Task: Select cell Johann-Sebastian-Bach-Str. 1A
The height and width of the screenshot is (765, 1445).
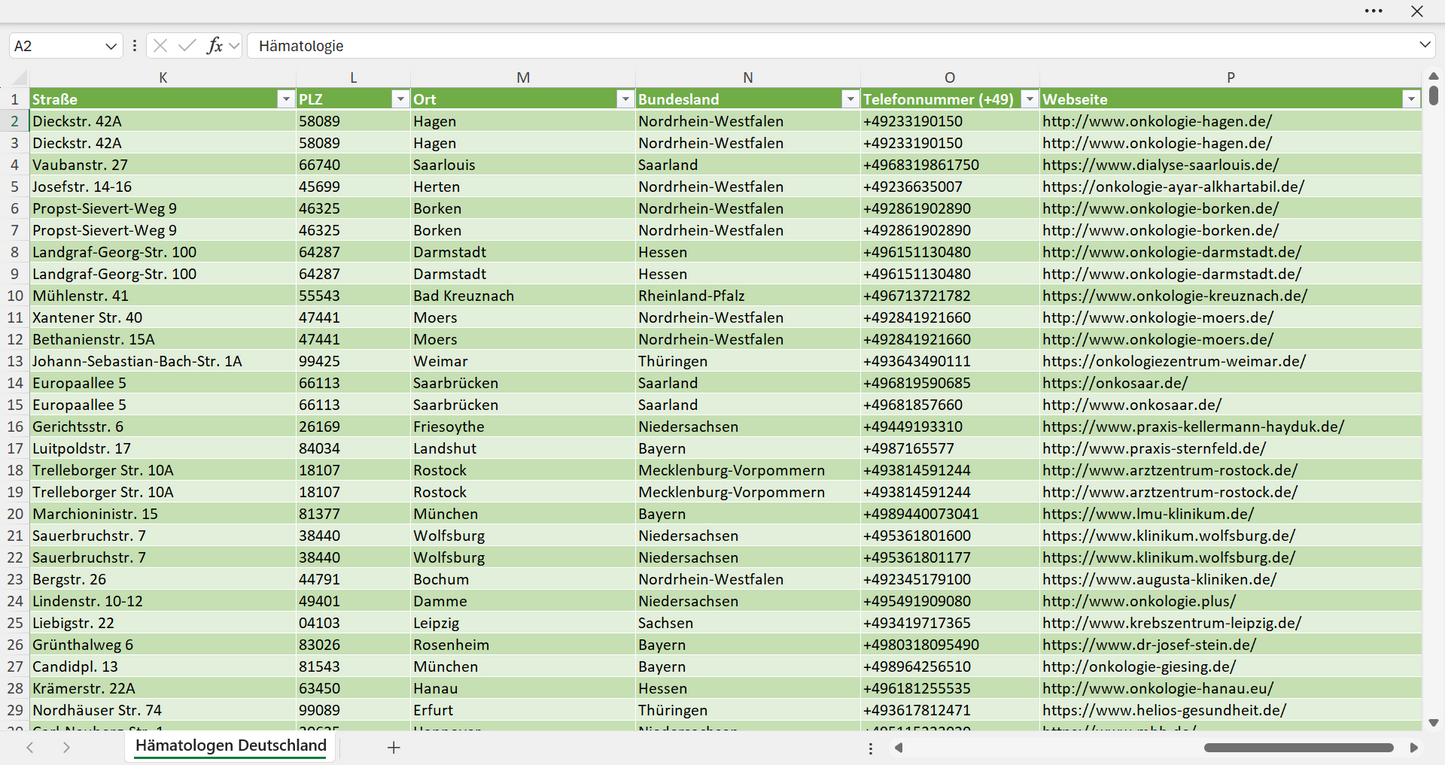Action: pos(163,361)
